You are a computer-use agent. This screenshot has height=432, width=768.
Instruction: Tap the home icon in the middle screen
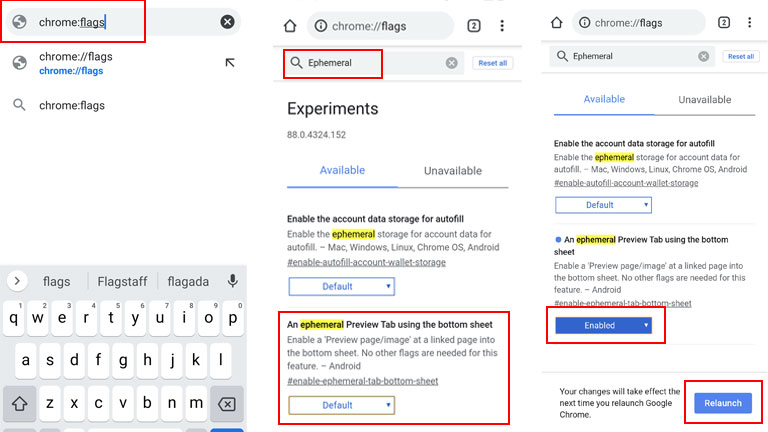tap(290, 25)
